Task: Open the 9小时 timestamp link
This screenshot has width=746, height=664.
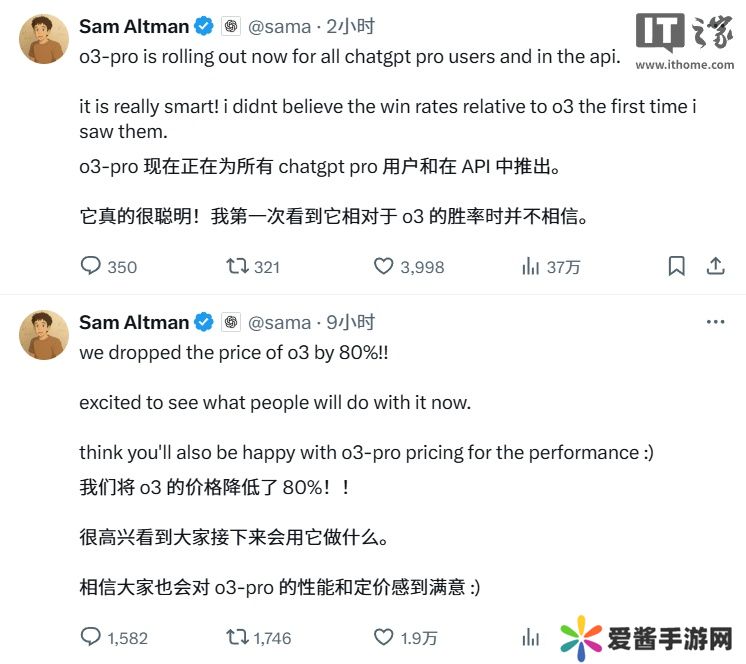Action: click(351, 322)
